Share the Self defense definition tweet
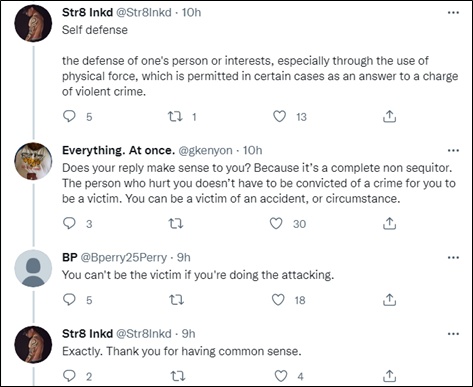Image resolution: width=473 pixels, height=387 pixels. [x=389, y=116]
